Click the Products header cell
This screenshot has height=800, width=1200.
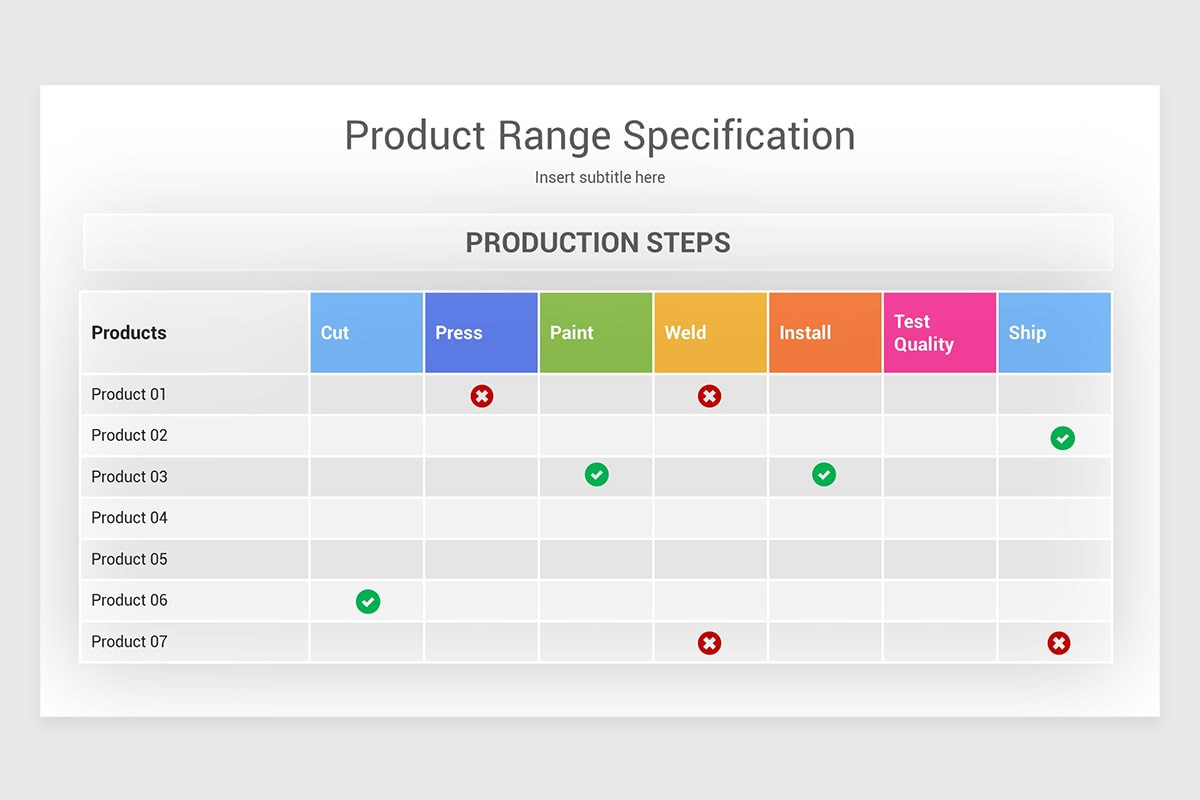point(195,333)
